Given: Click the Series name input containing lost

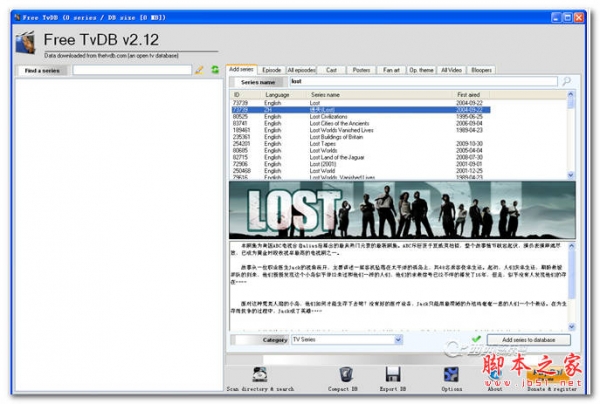Looking at the screenshot, I should (x=423, y=81).
